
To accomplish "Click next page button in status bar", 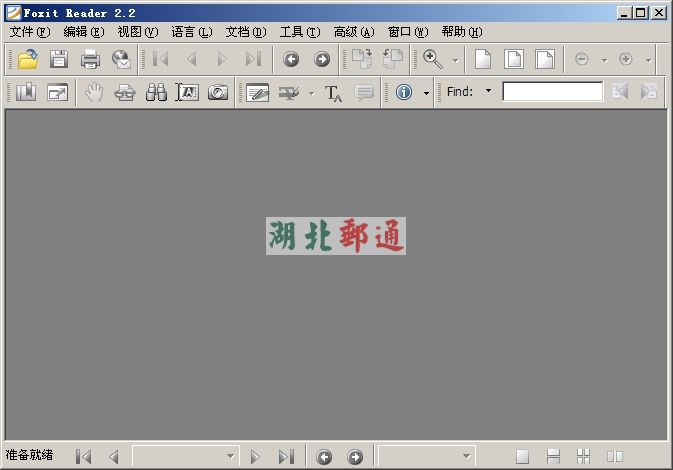I will (255, 457).
